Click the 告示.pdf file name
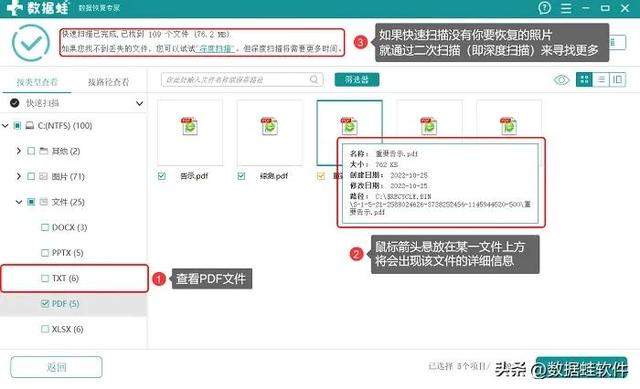Viewport: 640px width, 389px height. [194, 176]
